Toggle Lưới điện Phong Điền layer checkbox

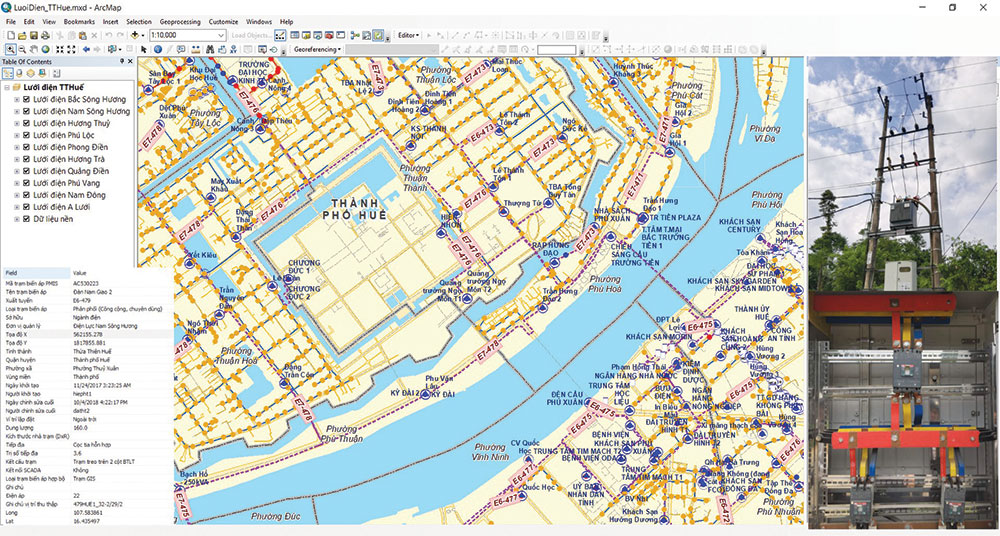pos(26,147)
